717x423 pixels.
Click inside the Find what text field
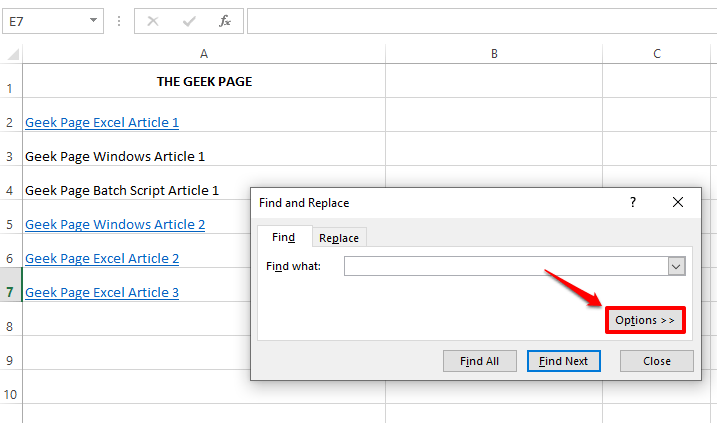click(x=505, y=266)
